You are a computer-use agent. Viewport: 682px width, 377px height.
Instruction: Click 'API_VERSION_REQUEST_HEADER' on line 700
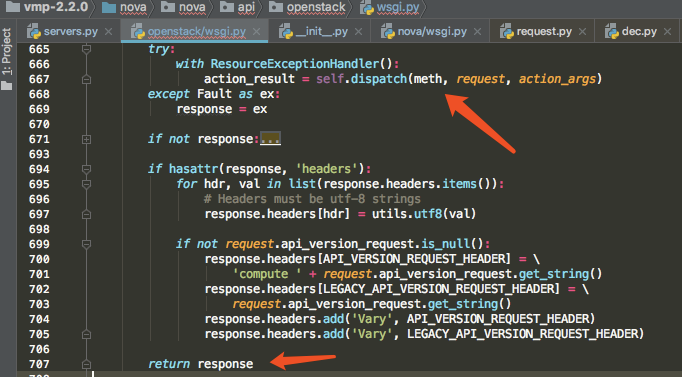click(415, 259)
